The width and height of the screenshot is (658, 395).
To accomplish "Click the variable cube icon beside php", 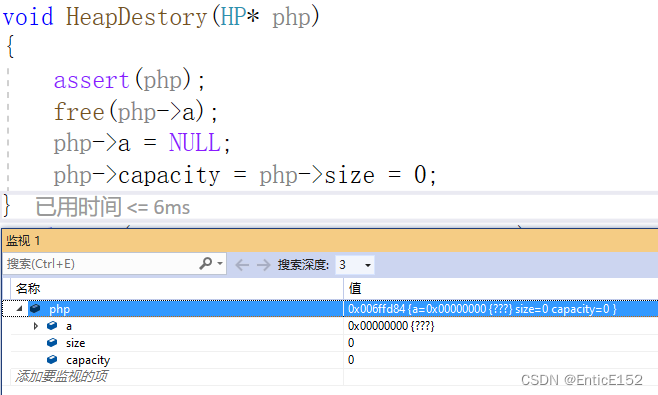I will tap(35, 309).
